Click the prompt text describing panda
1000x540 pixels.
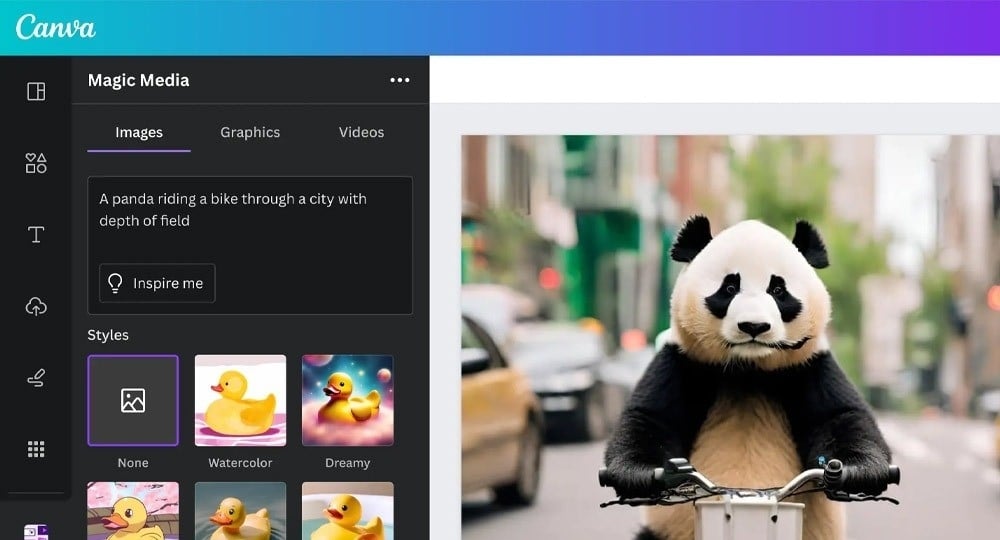pos(233,210)
